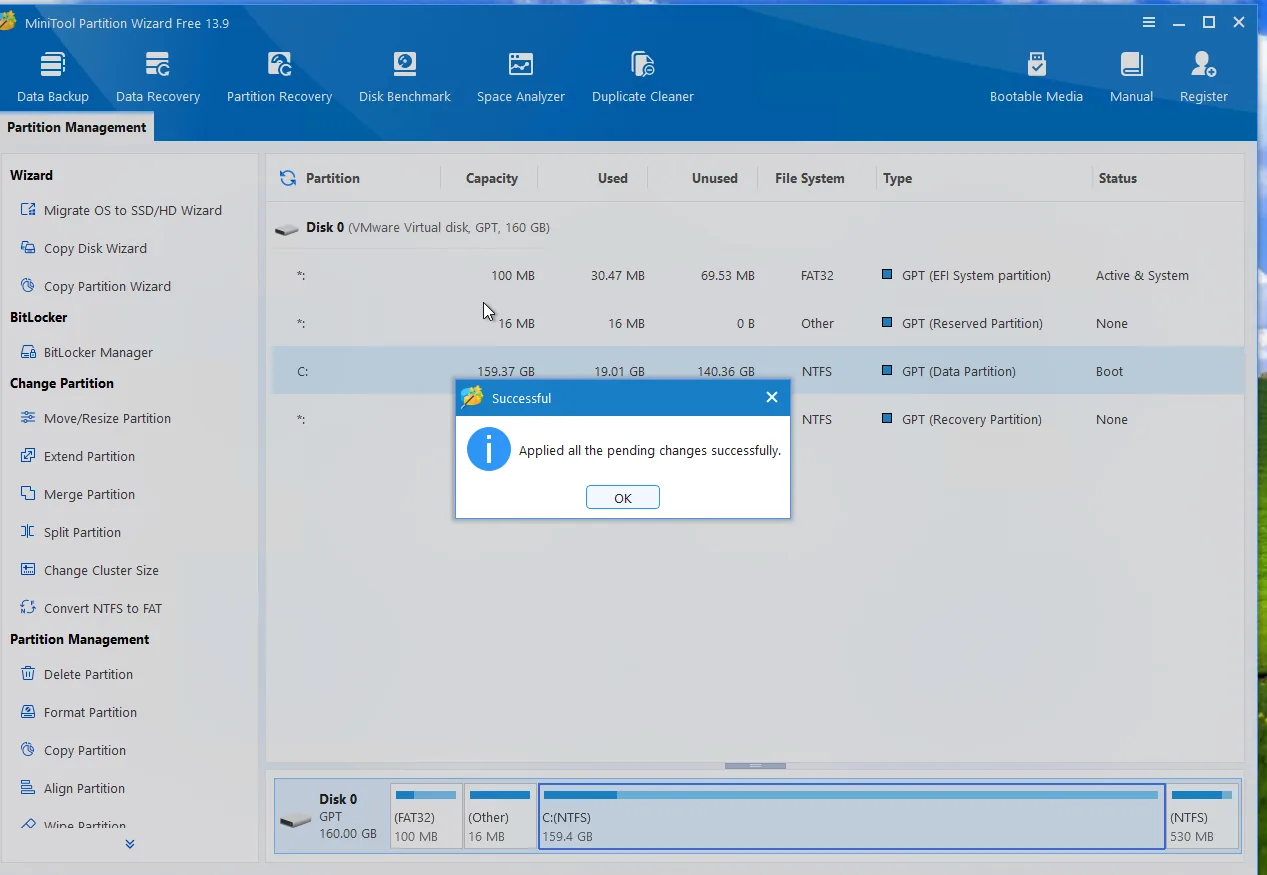Choose Split Partition
1267x875 pixels.
71,532
